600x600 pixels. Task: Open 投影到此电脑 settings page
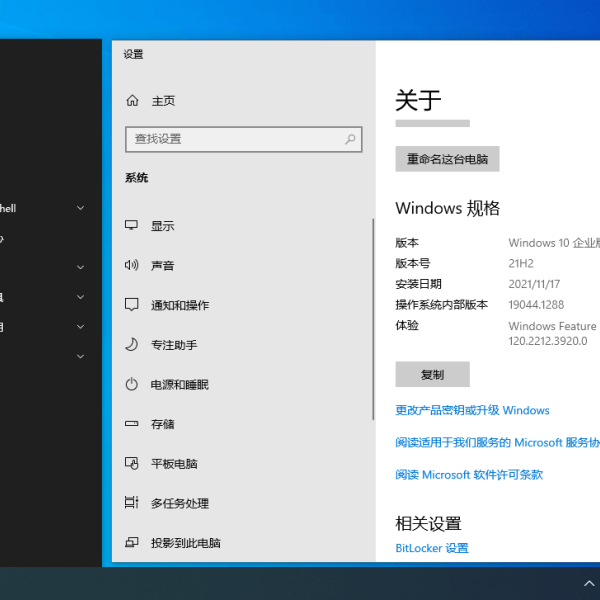[x=186, y=543]
